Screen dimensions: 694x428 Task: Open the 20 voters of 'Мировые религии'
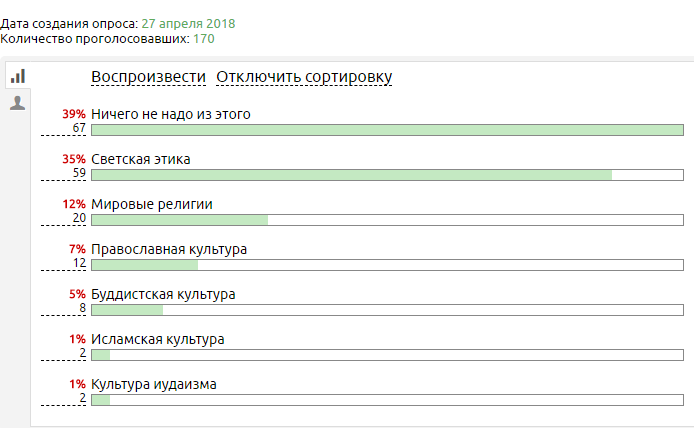[x=79, y=219]
